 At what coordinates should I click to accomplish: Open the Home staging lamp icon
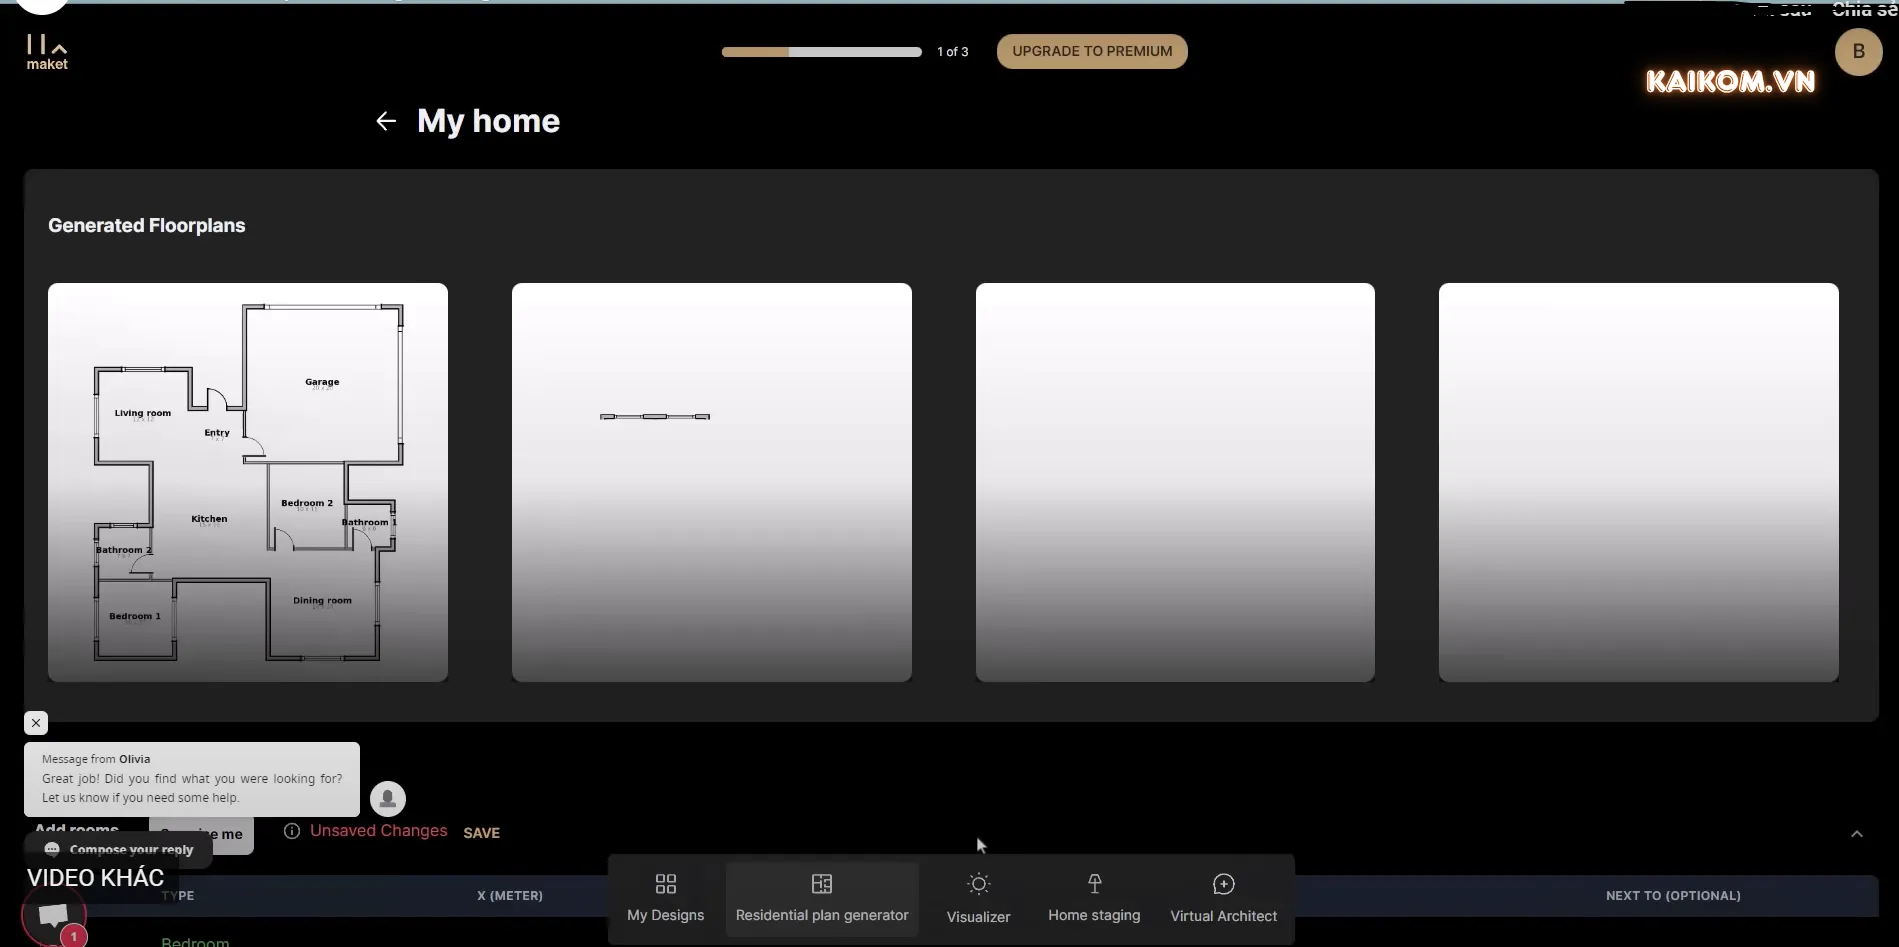click(1094, 884)
